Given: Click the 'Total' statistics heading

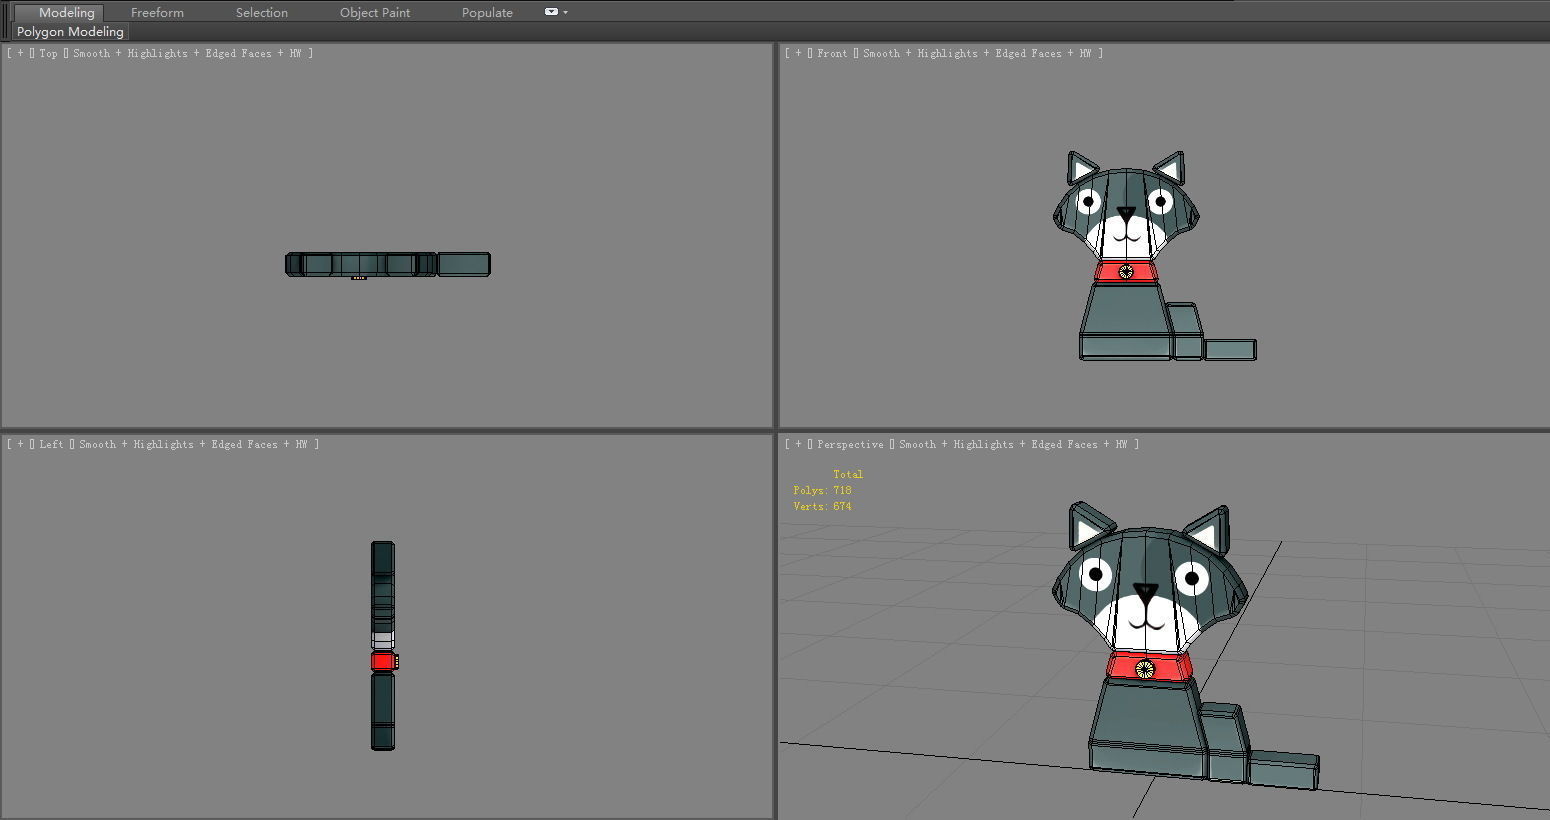Looking at the screenshot, I should point(848,474).
